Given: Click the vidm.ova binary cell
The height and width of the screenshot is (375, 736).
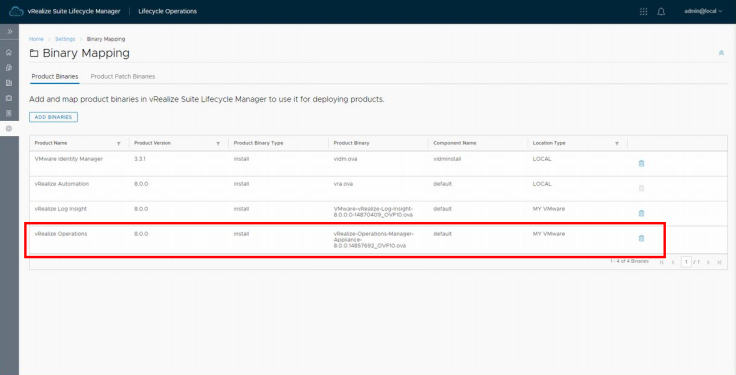Looking at the screenshot, I should point(345,159).
